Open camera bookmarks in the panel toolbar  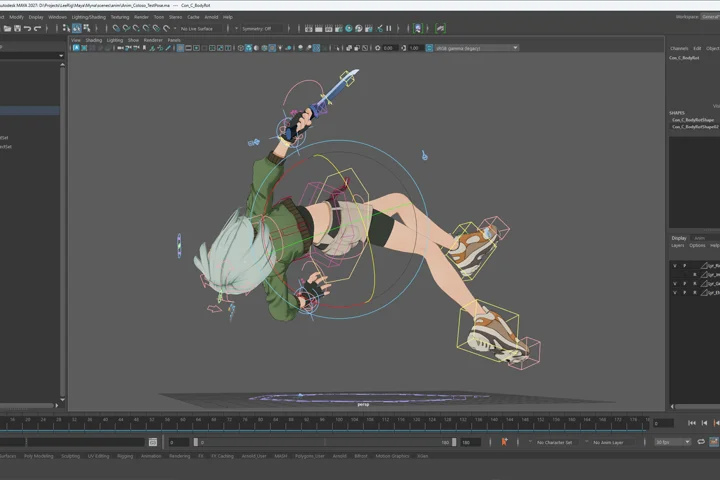[x=144, y=48]
